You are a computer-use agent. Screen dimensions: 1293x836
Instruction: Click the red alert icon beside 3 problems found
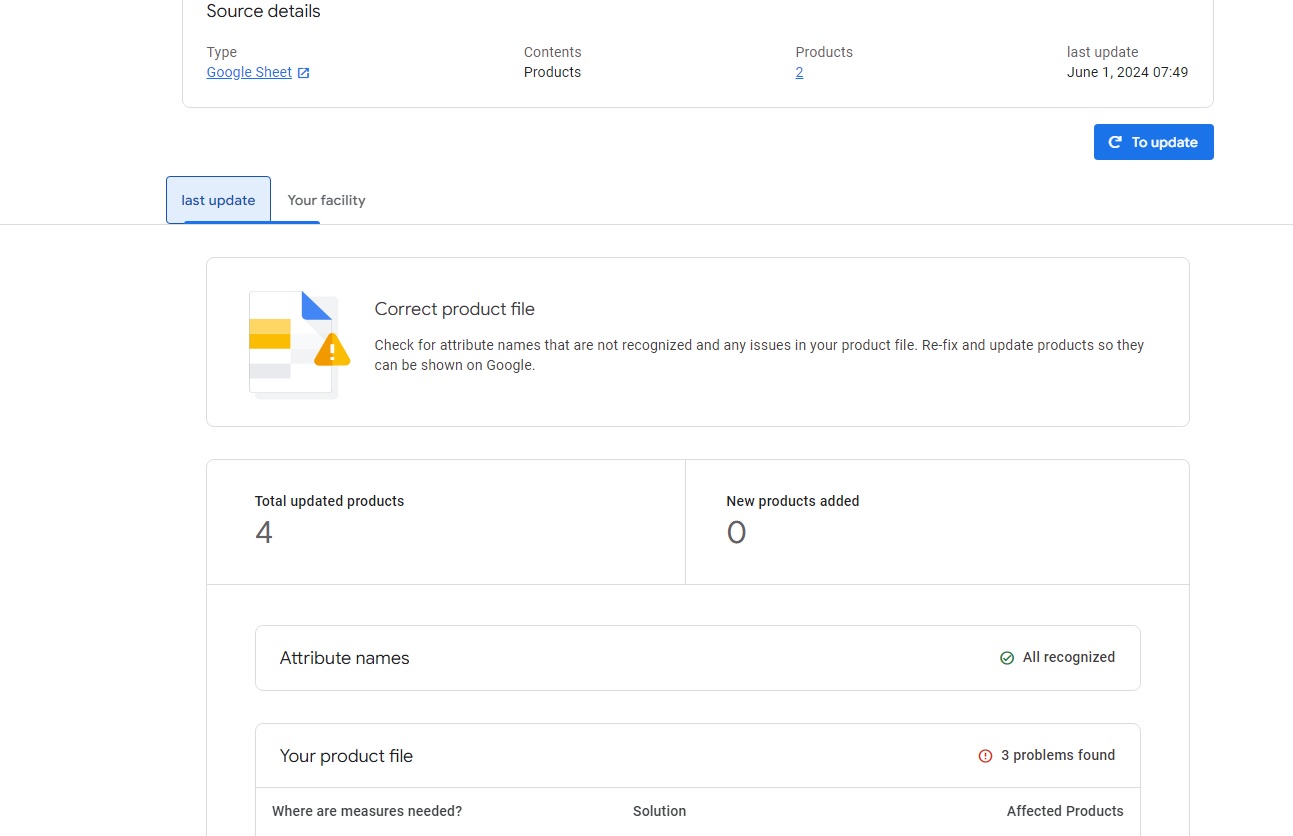click(x=985, y=756)
